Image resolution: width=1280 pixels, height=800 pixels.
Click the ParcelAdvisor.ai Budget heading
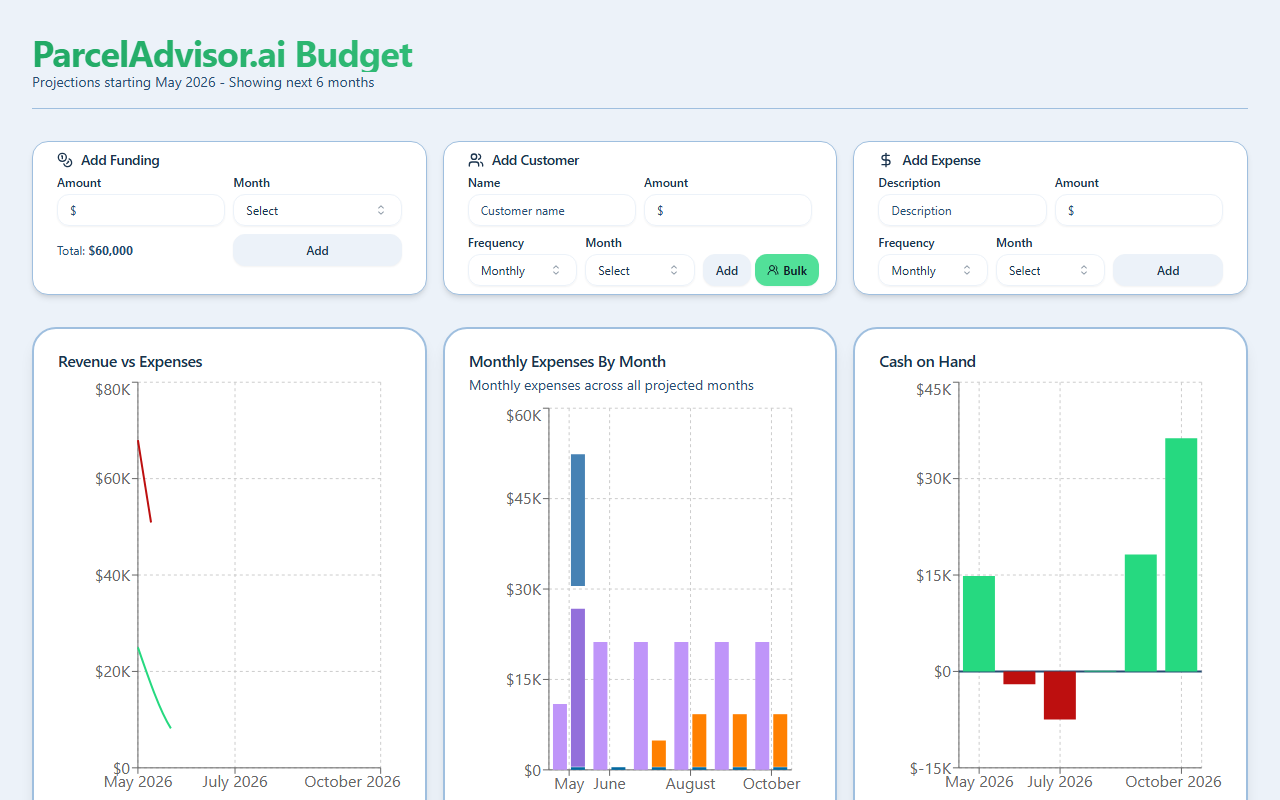click(x=222, y=54)
